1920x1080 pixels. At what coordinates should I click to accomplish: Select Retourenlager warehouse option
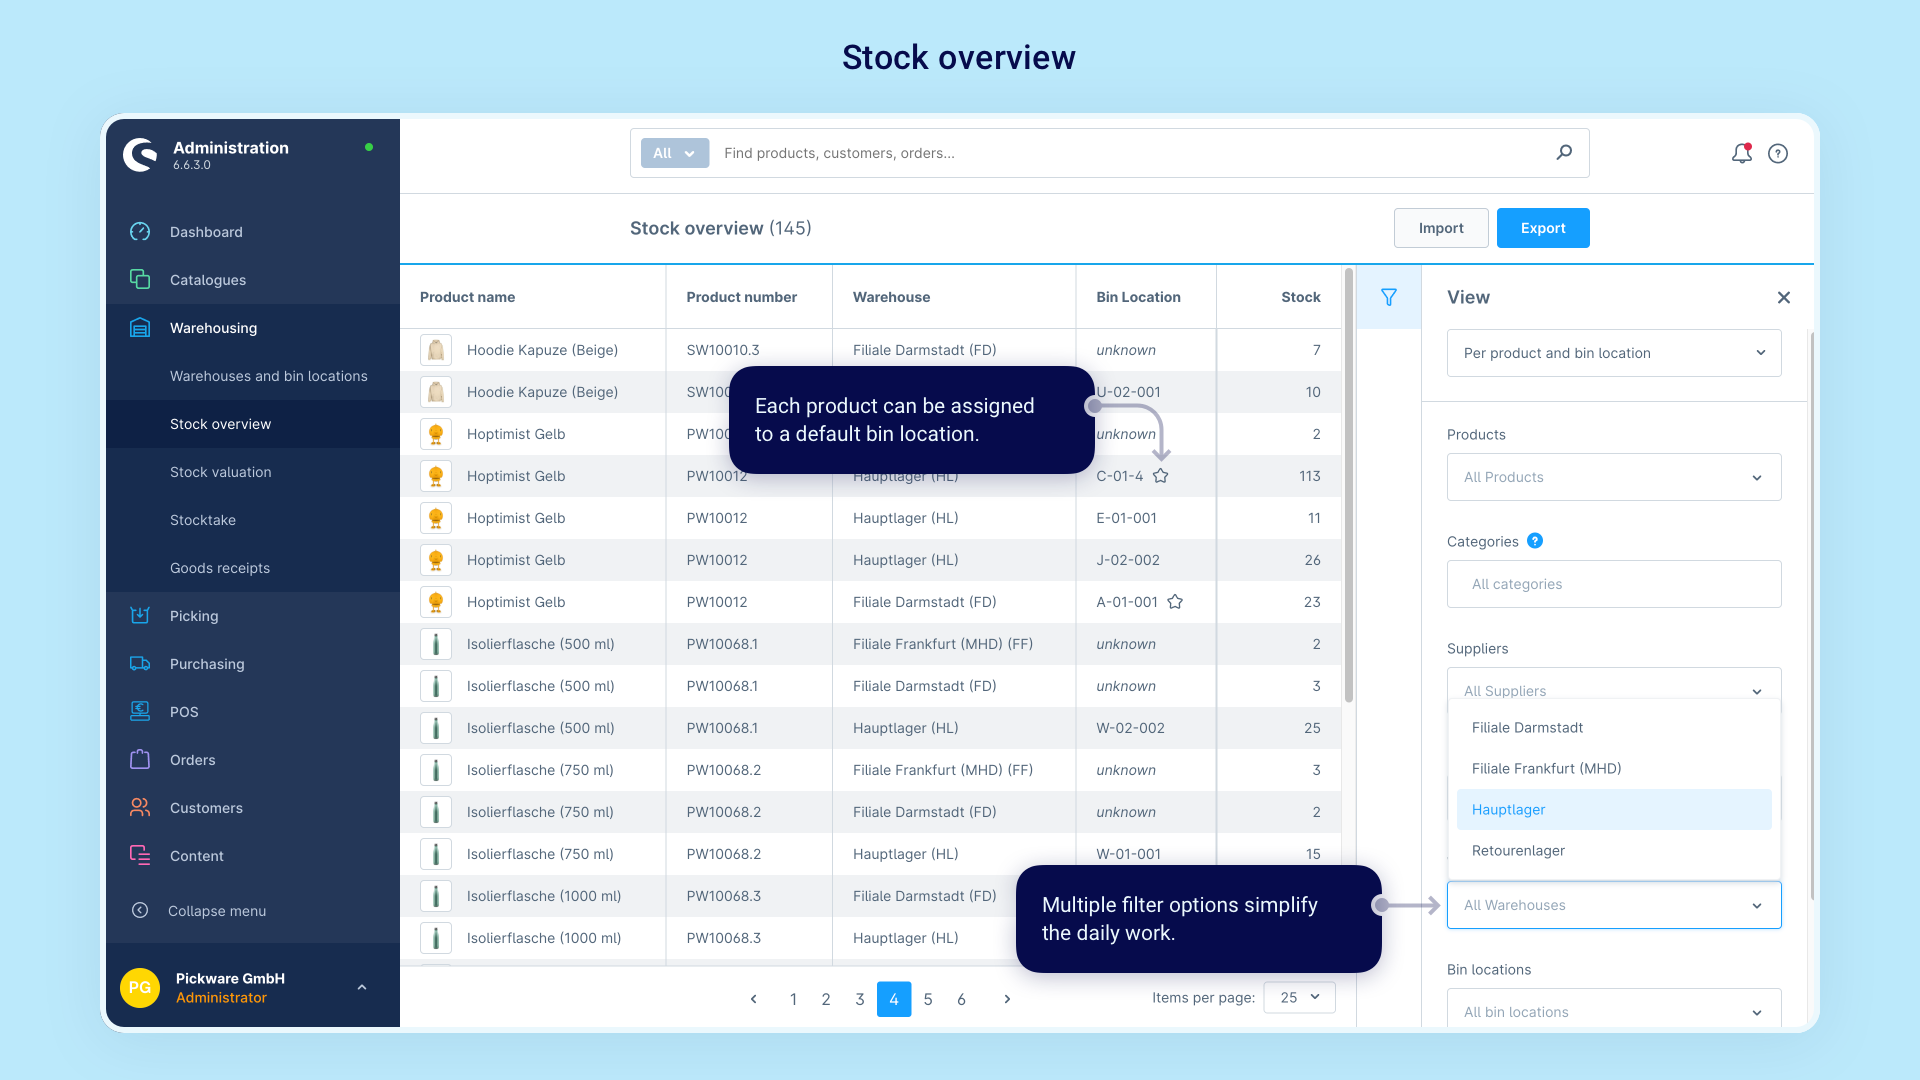[x=1614, y=851]
